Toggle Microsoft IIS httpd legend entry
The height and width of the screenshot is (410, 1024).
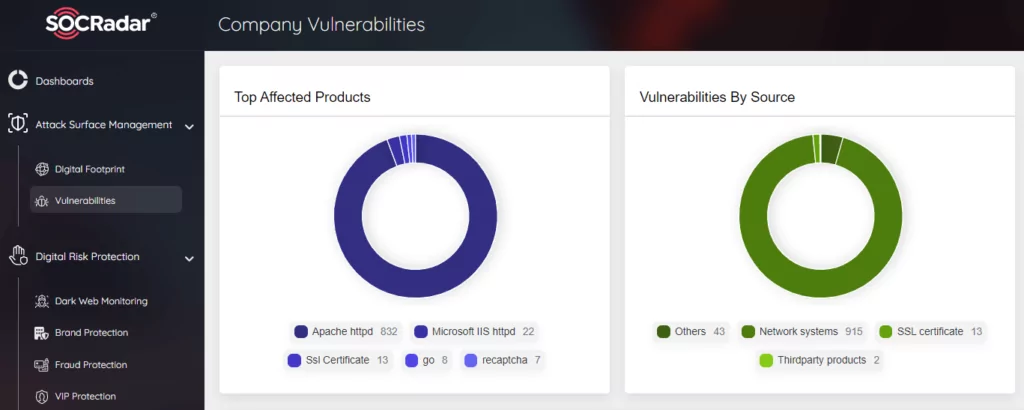coord(474,332)
